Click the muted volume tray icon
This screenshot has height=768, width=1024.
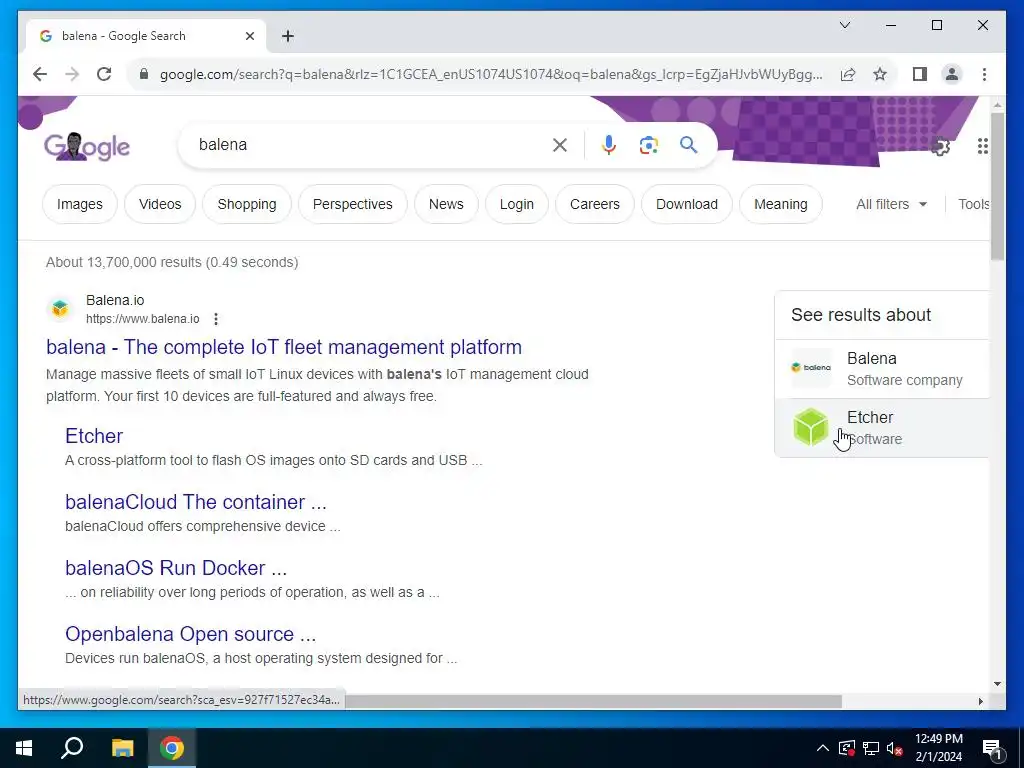[x=895, y=748]
